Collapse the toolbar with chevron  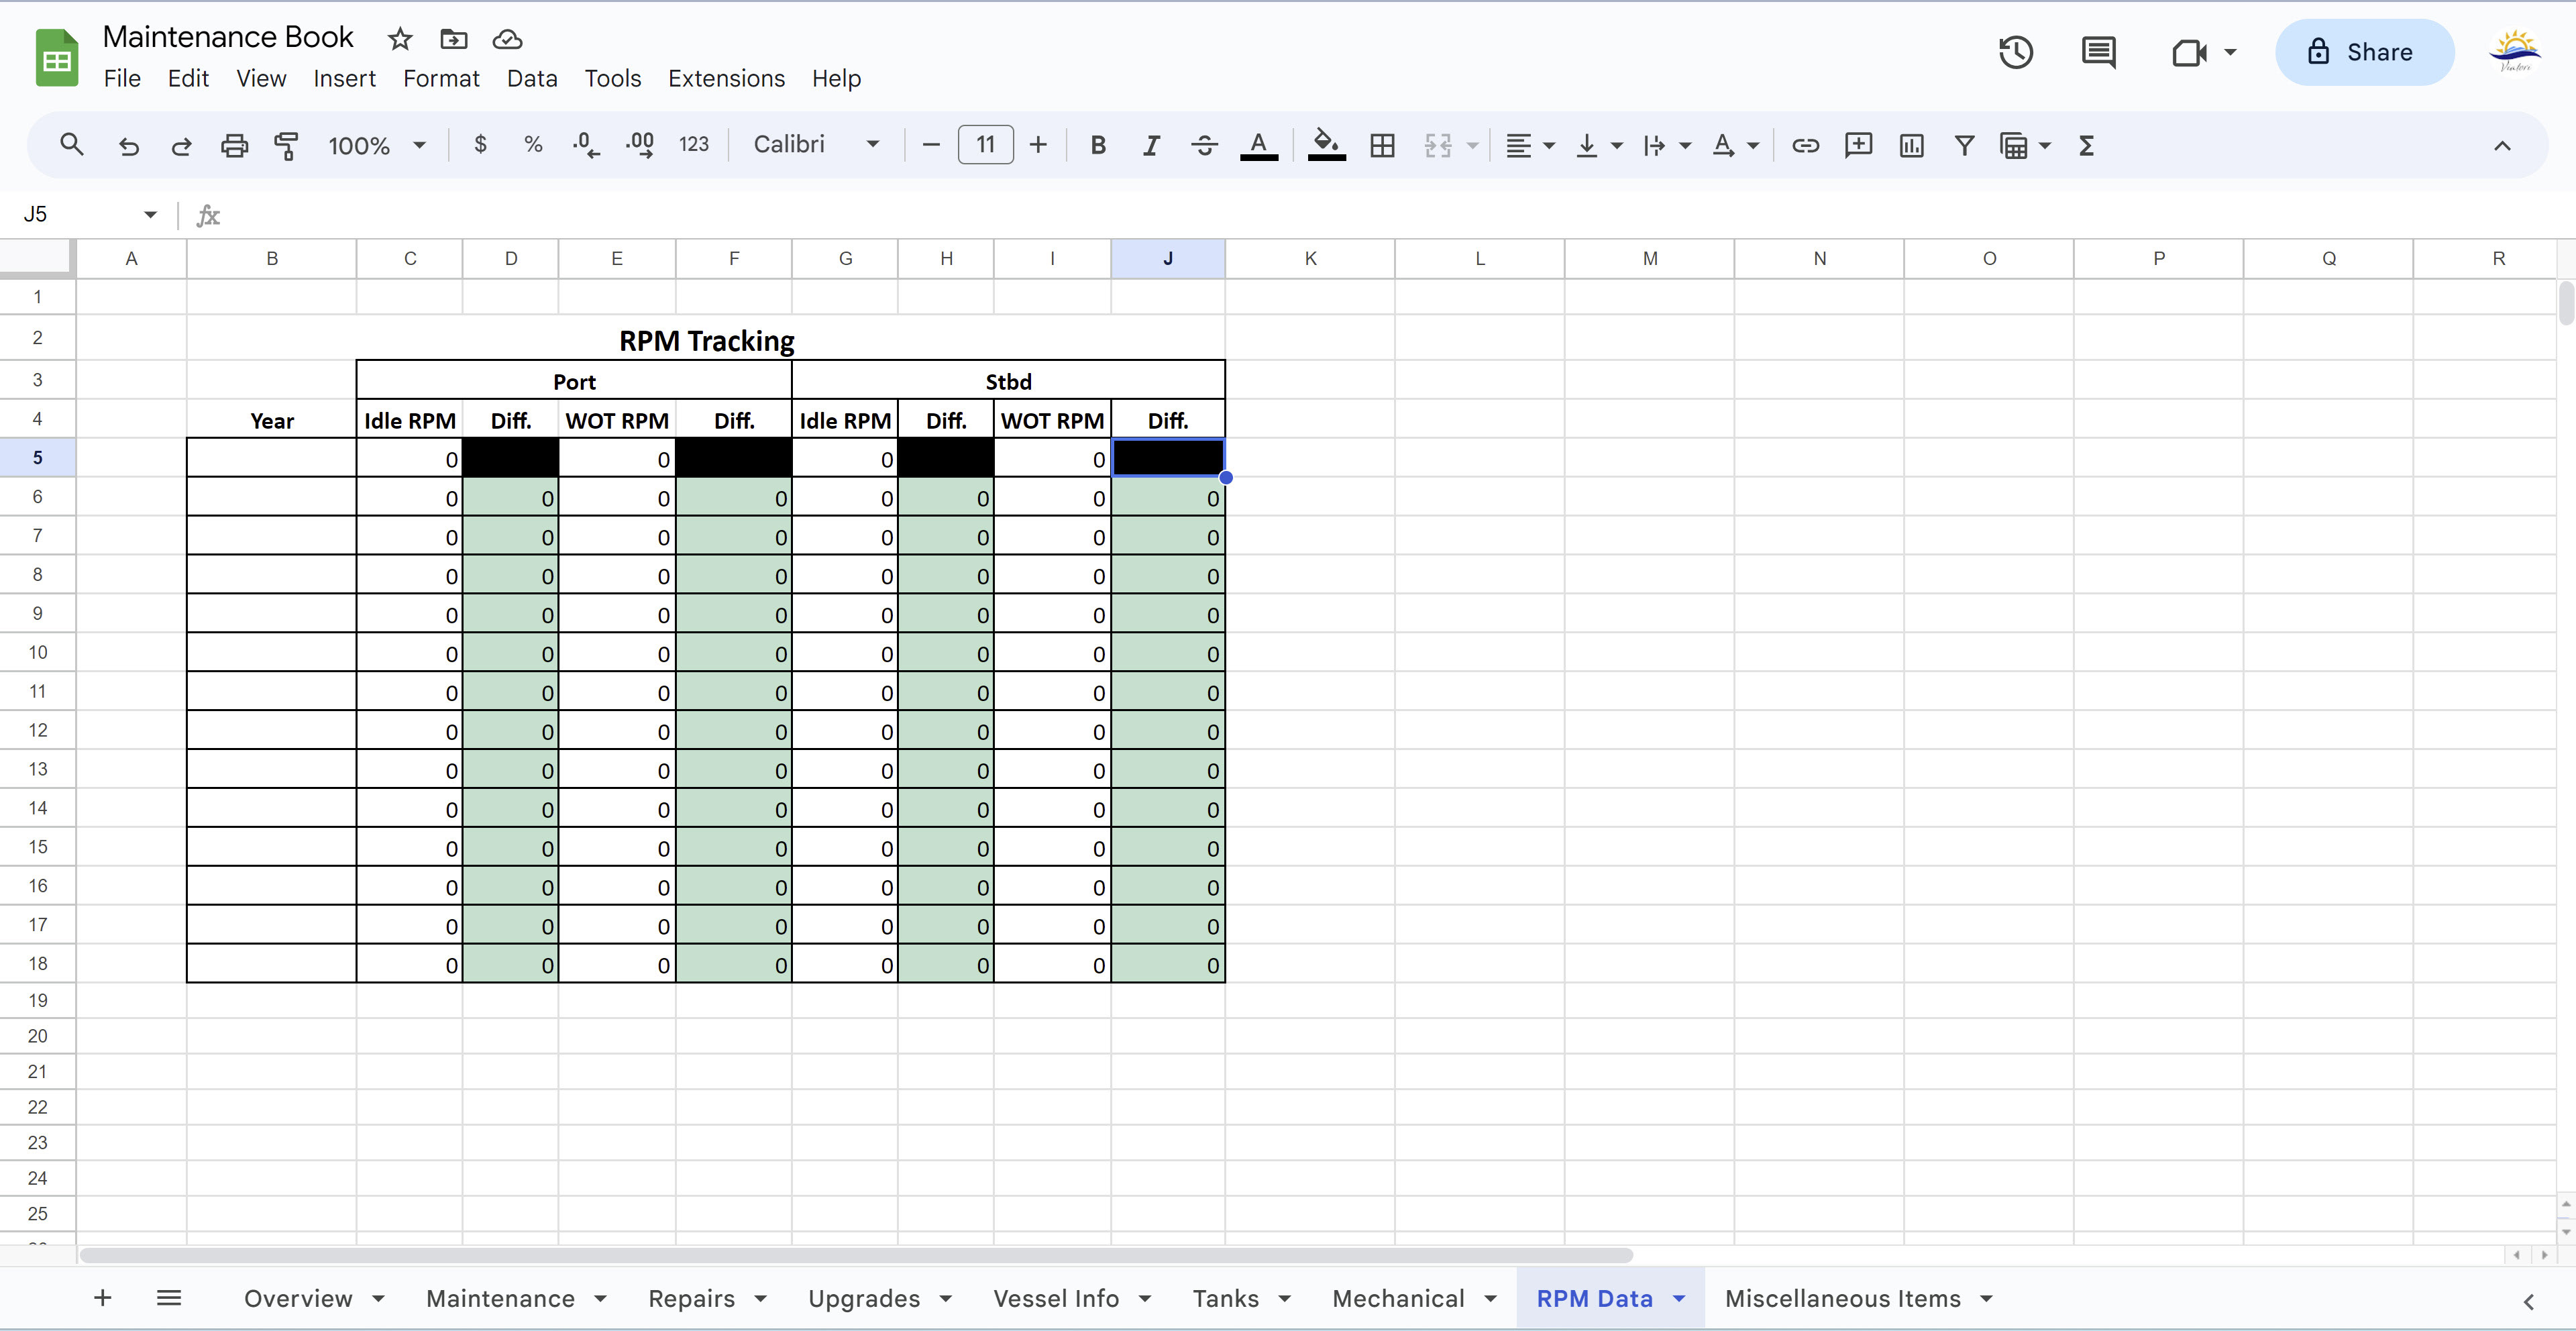pyautogui.click(x=2502, y=145)
